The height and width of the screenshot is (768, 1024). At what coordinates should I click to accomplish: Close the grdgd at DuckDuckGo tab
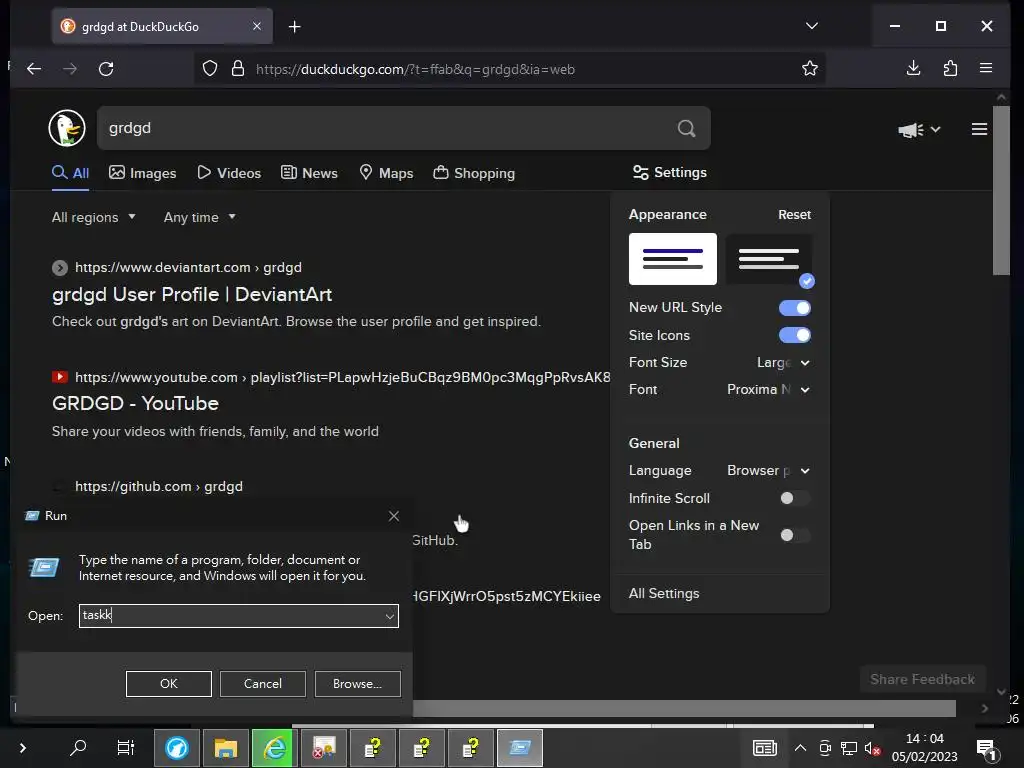[x=257, y=26]
